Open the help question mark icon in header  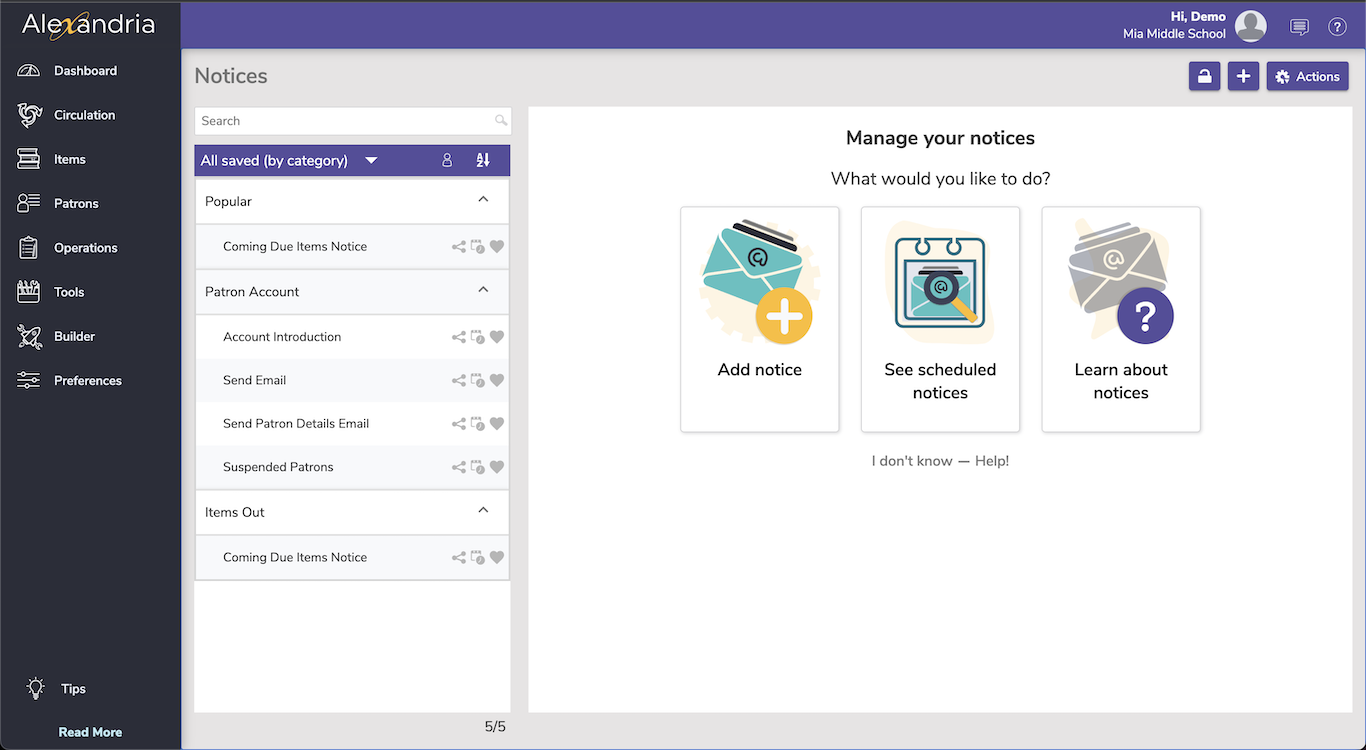[x=1337, y=27]
